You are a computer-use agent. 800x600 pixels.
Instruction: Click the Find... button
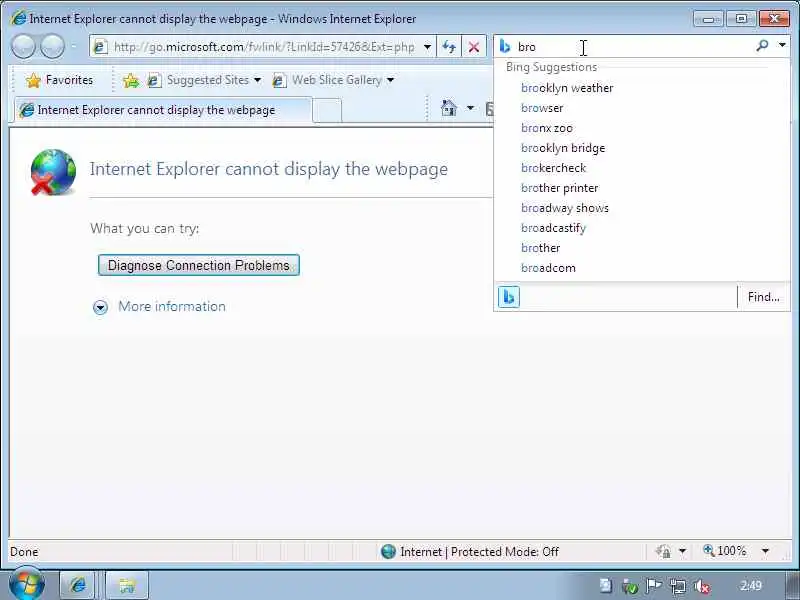coord(763,297)
